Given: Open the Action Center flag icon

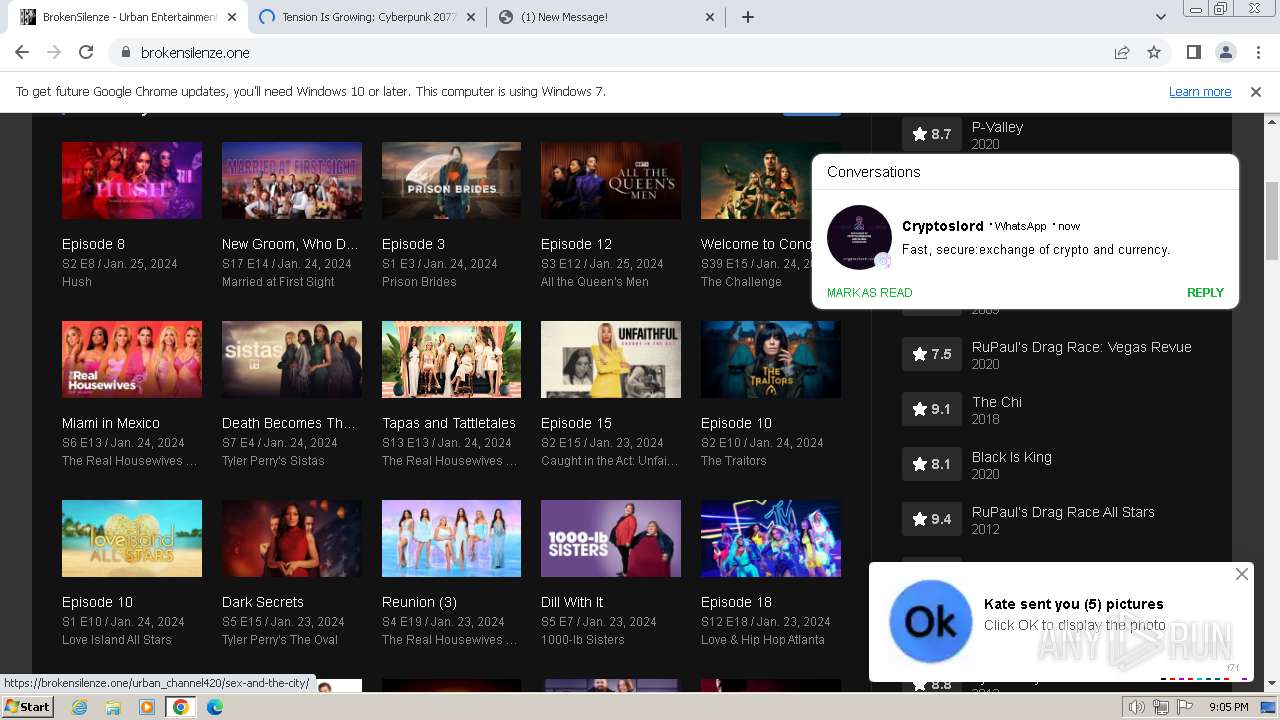Looking at the screenshot, I should pos(1185,707).
